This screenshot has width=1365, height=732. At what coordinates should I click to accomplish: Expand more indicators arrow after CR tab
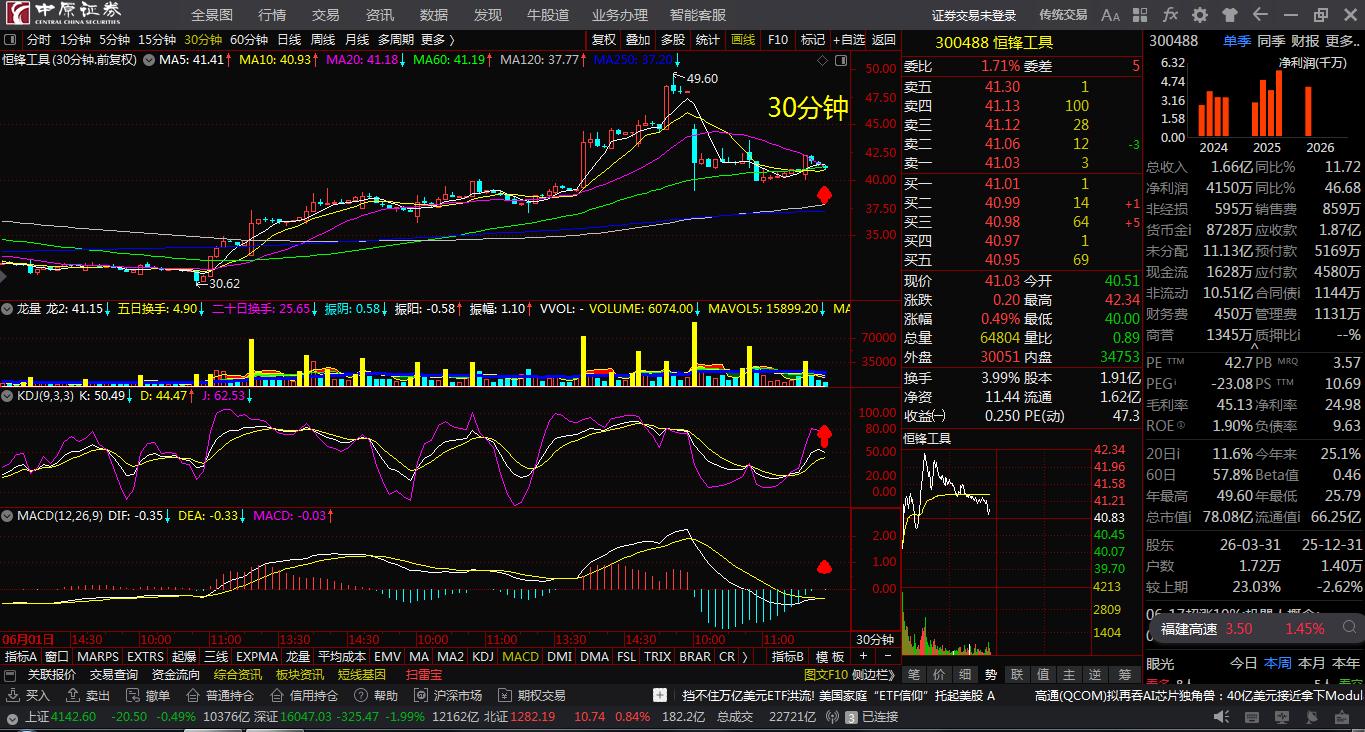744,657
